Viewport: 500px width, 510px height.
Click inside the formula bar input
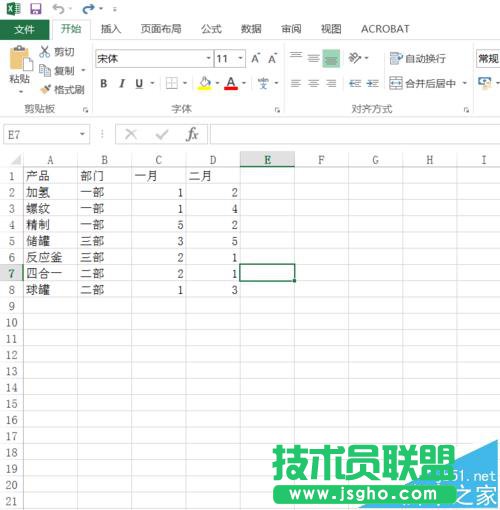coord(355,134)
